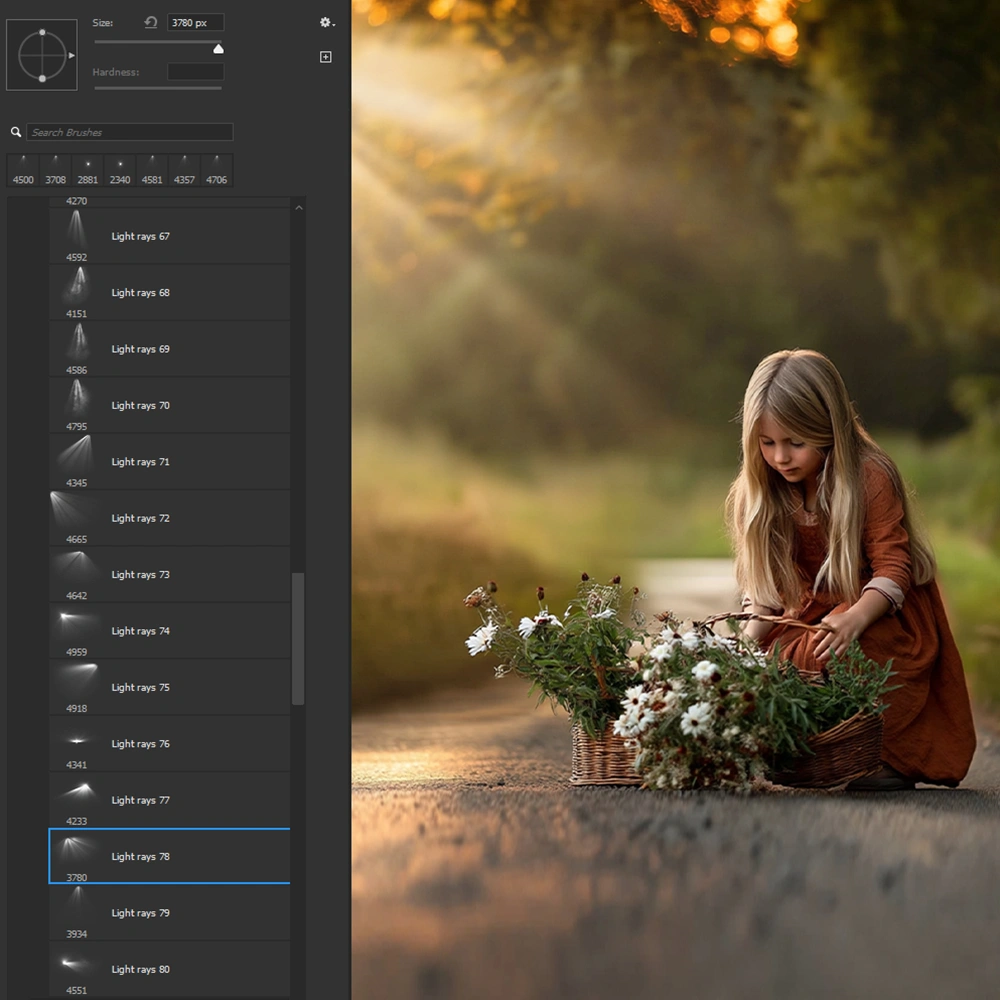This screenshot has width=1000, height=1000.
Task: Select the Light rays 67 brush
Action: tap(140, 237)
